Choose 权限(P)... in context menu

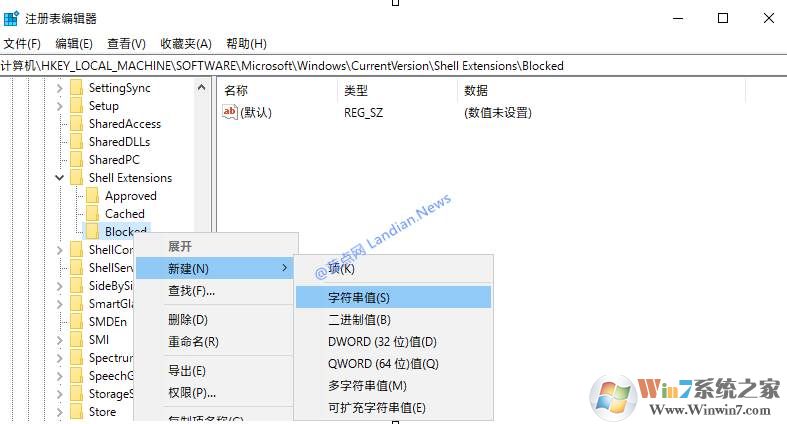(x=214, y=393)
